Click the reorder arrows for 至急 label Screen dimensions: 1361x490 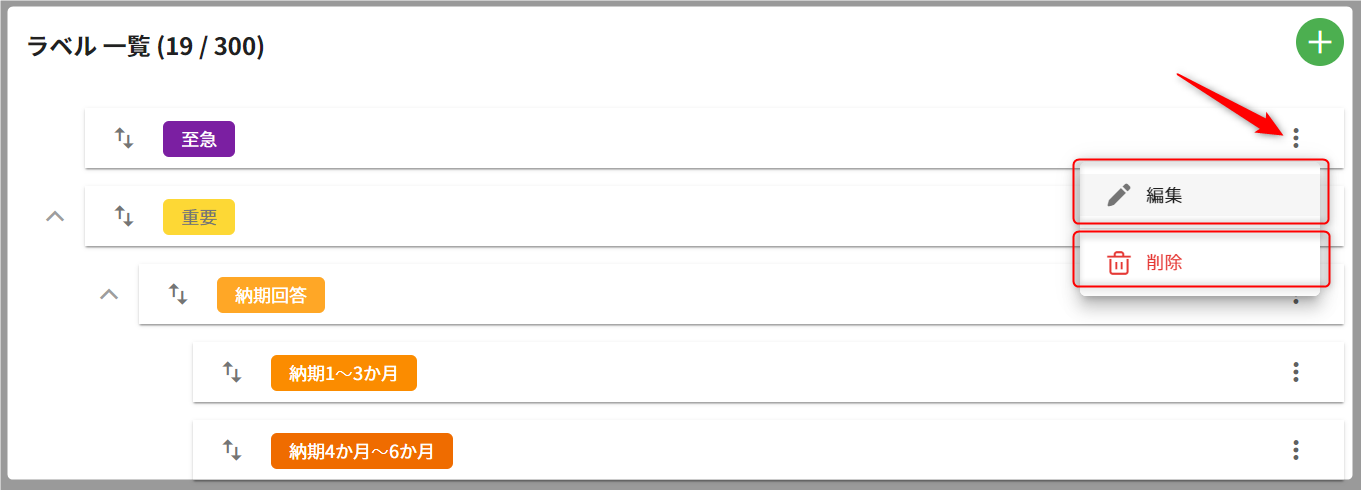click(124, 138)
